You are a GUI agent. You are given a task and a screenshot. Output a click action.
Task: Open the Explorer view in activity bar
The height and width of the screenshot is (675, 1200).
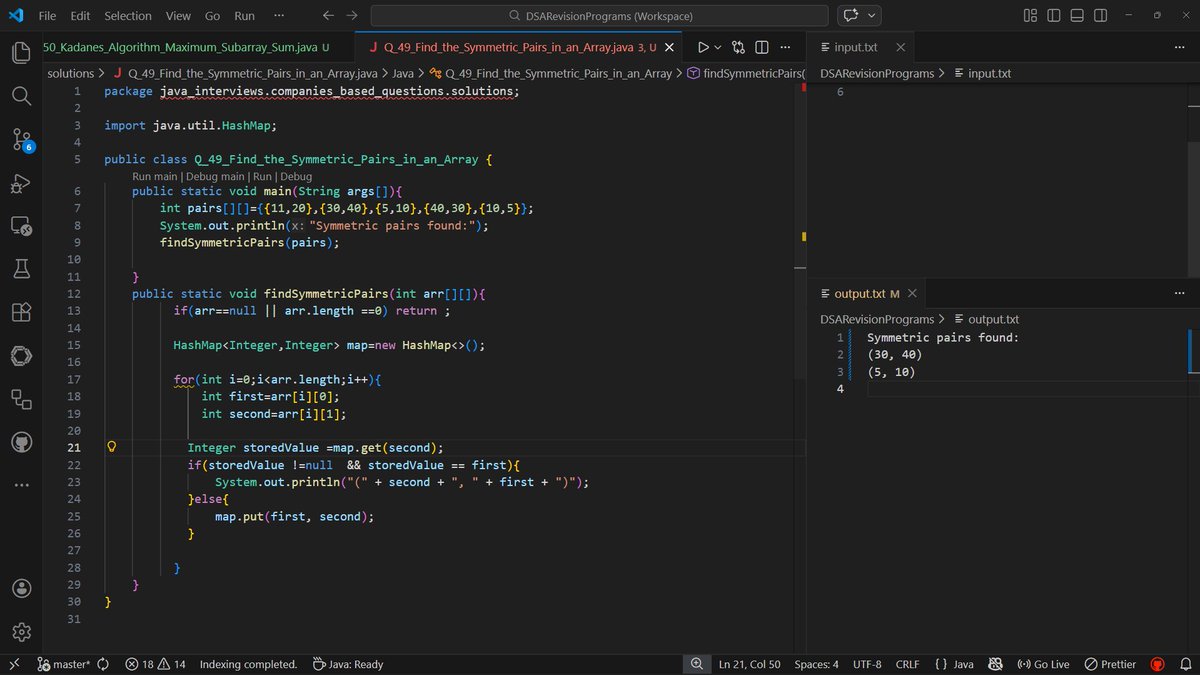point(22,52)
